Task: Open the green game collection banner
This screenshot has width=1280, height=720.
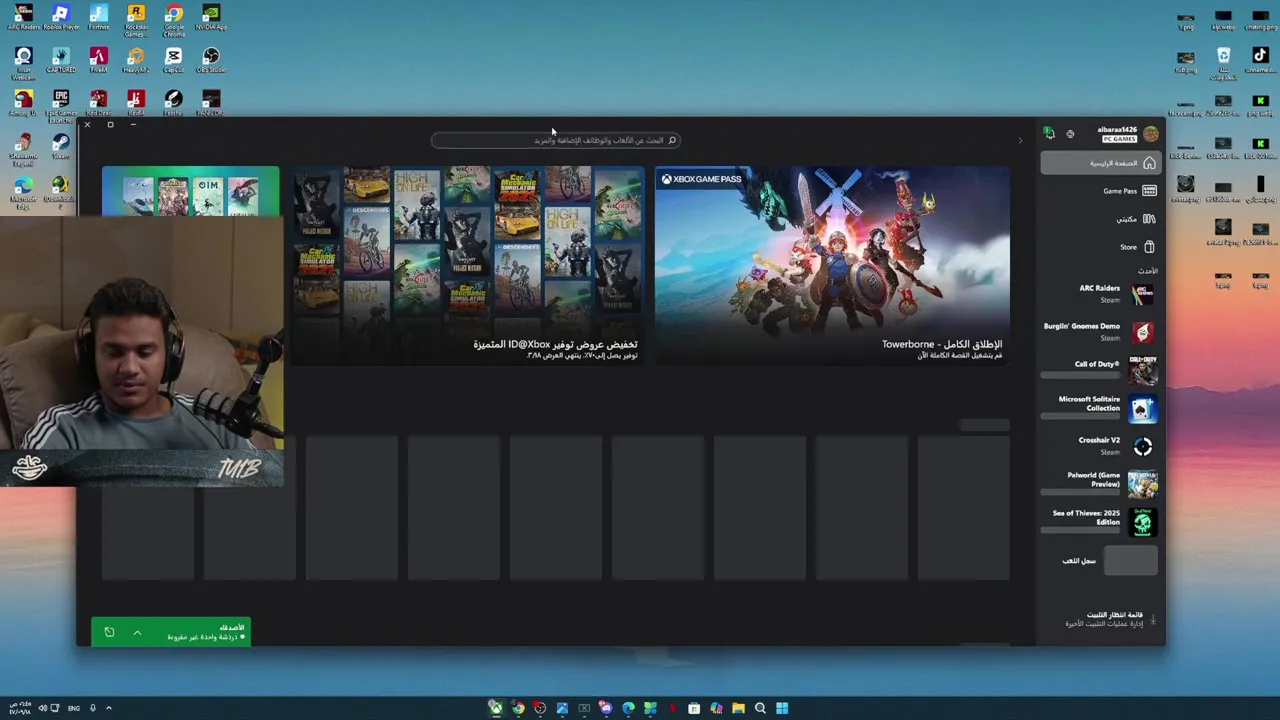Action: tap(190, 191)
